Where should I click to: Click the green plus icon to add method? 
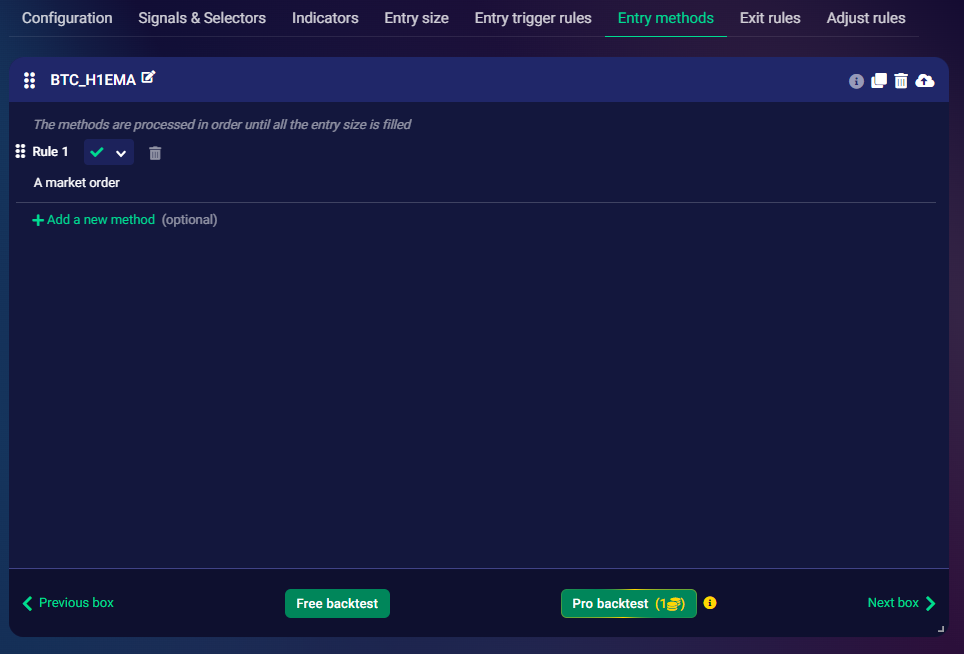[38, 220]
